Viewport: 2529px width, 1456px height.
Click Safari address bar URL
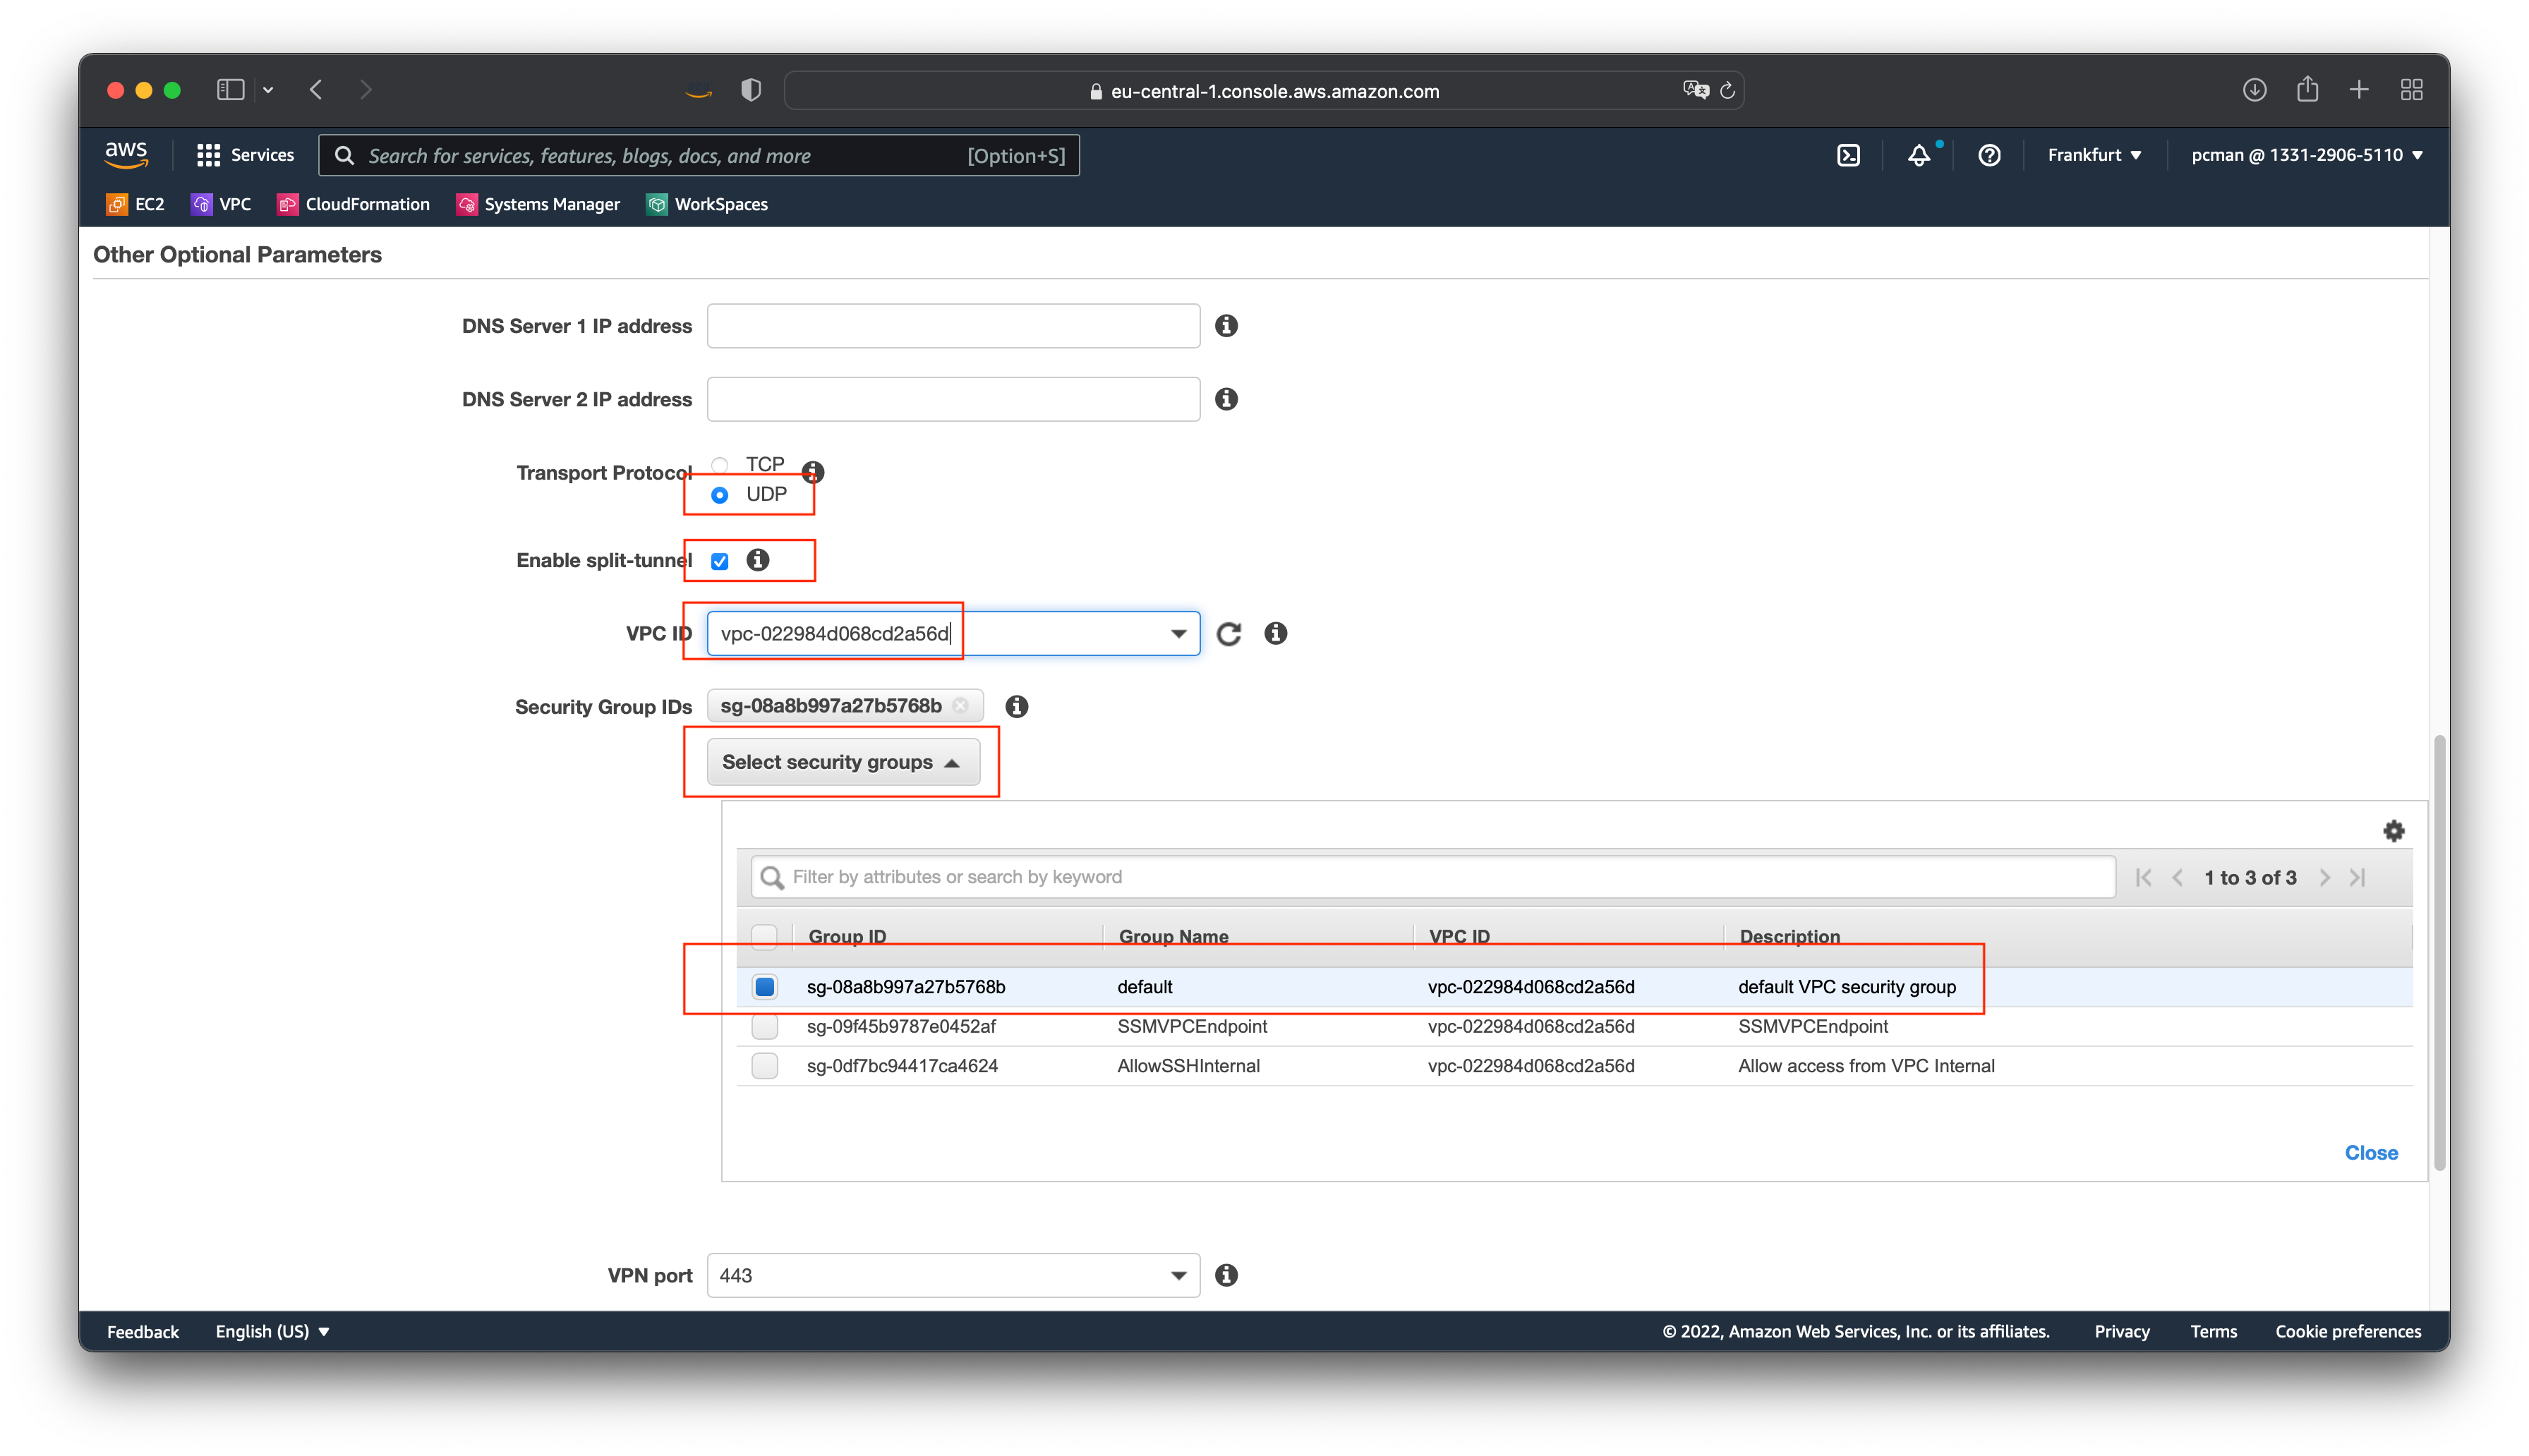pos(1264,91)
